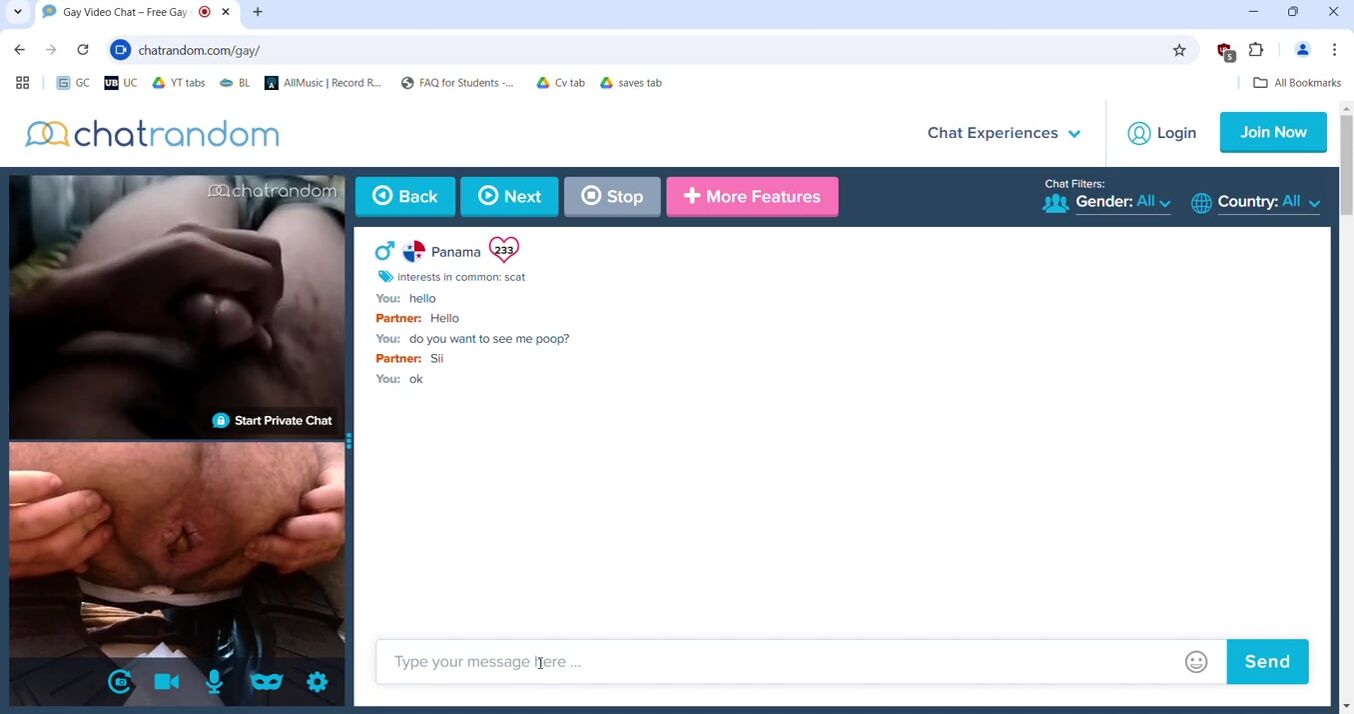Viewport: 1354px width, 714px height.
Task: Click the switch camera icon
Action: click(120, 682)
